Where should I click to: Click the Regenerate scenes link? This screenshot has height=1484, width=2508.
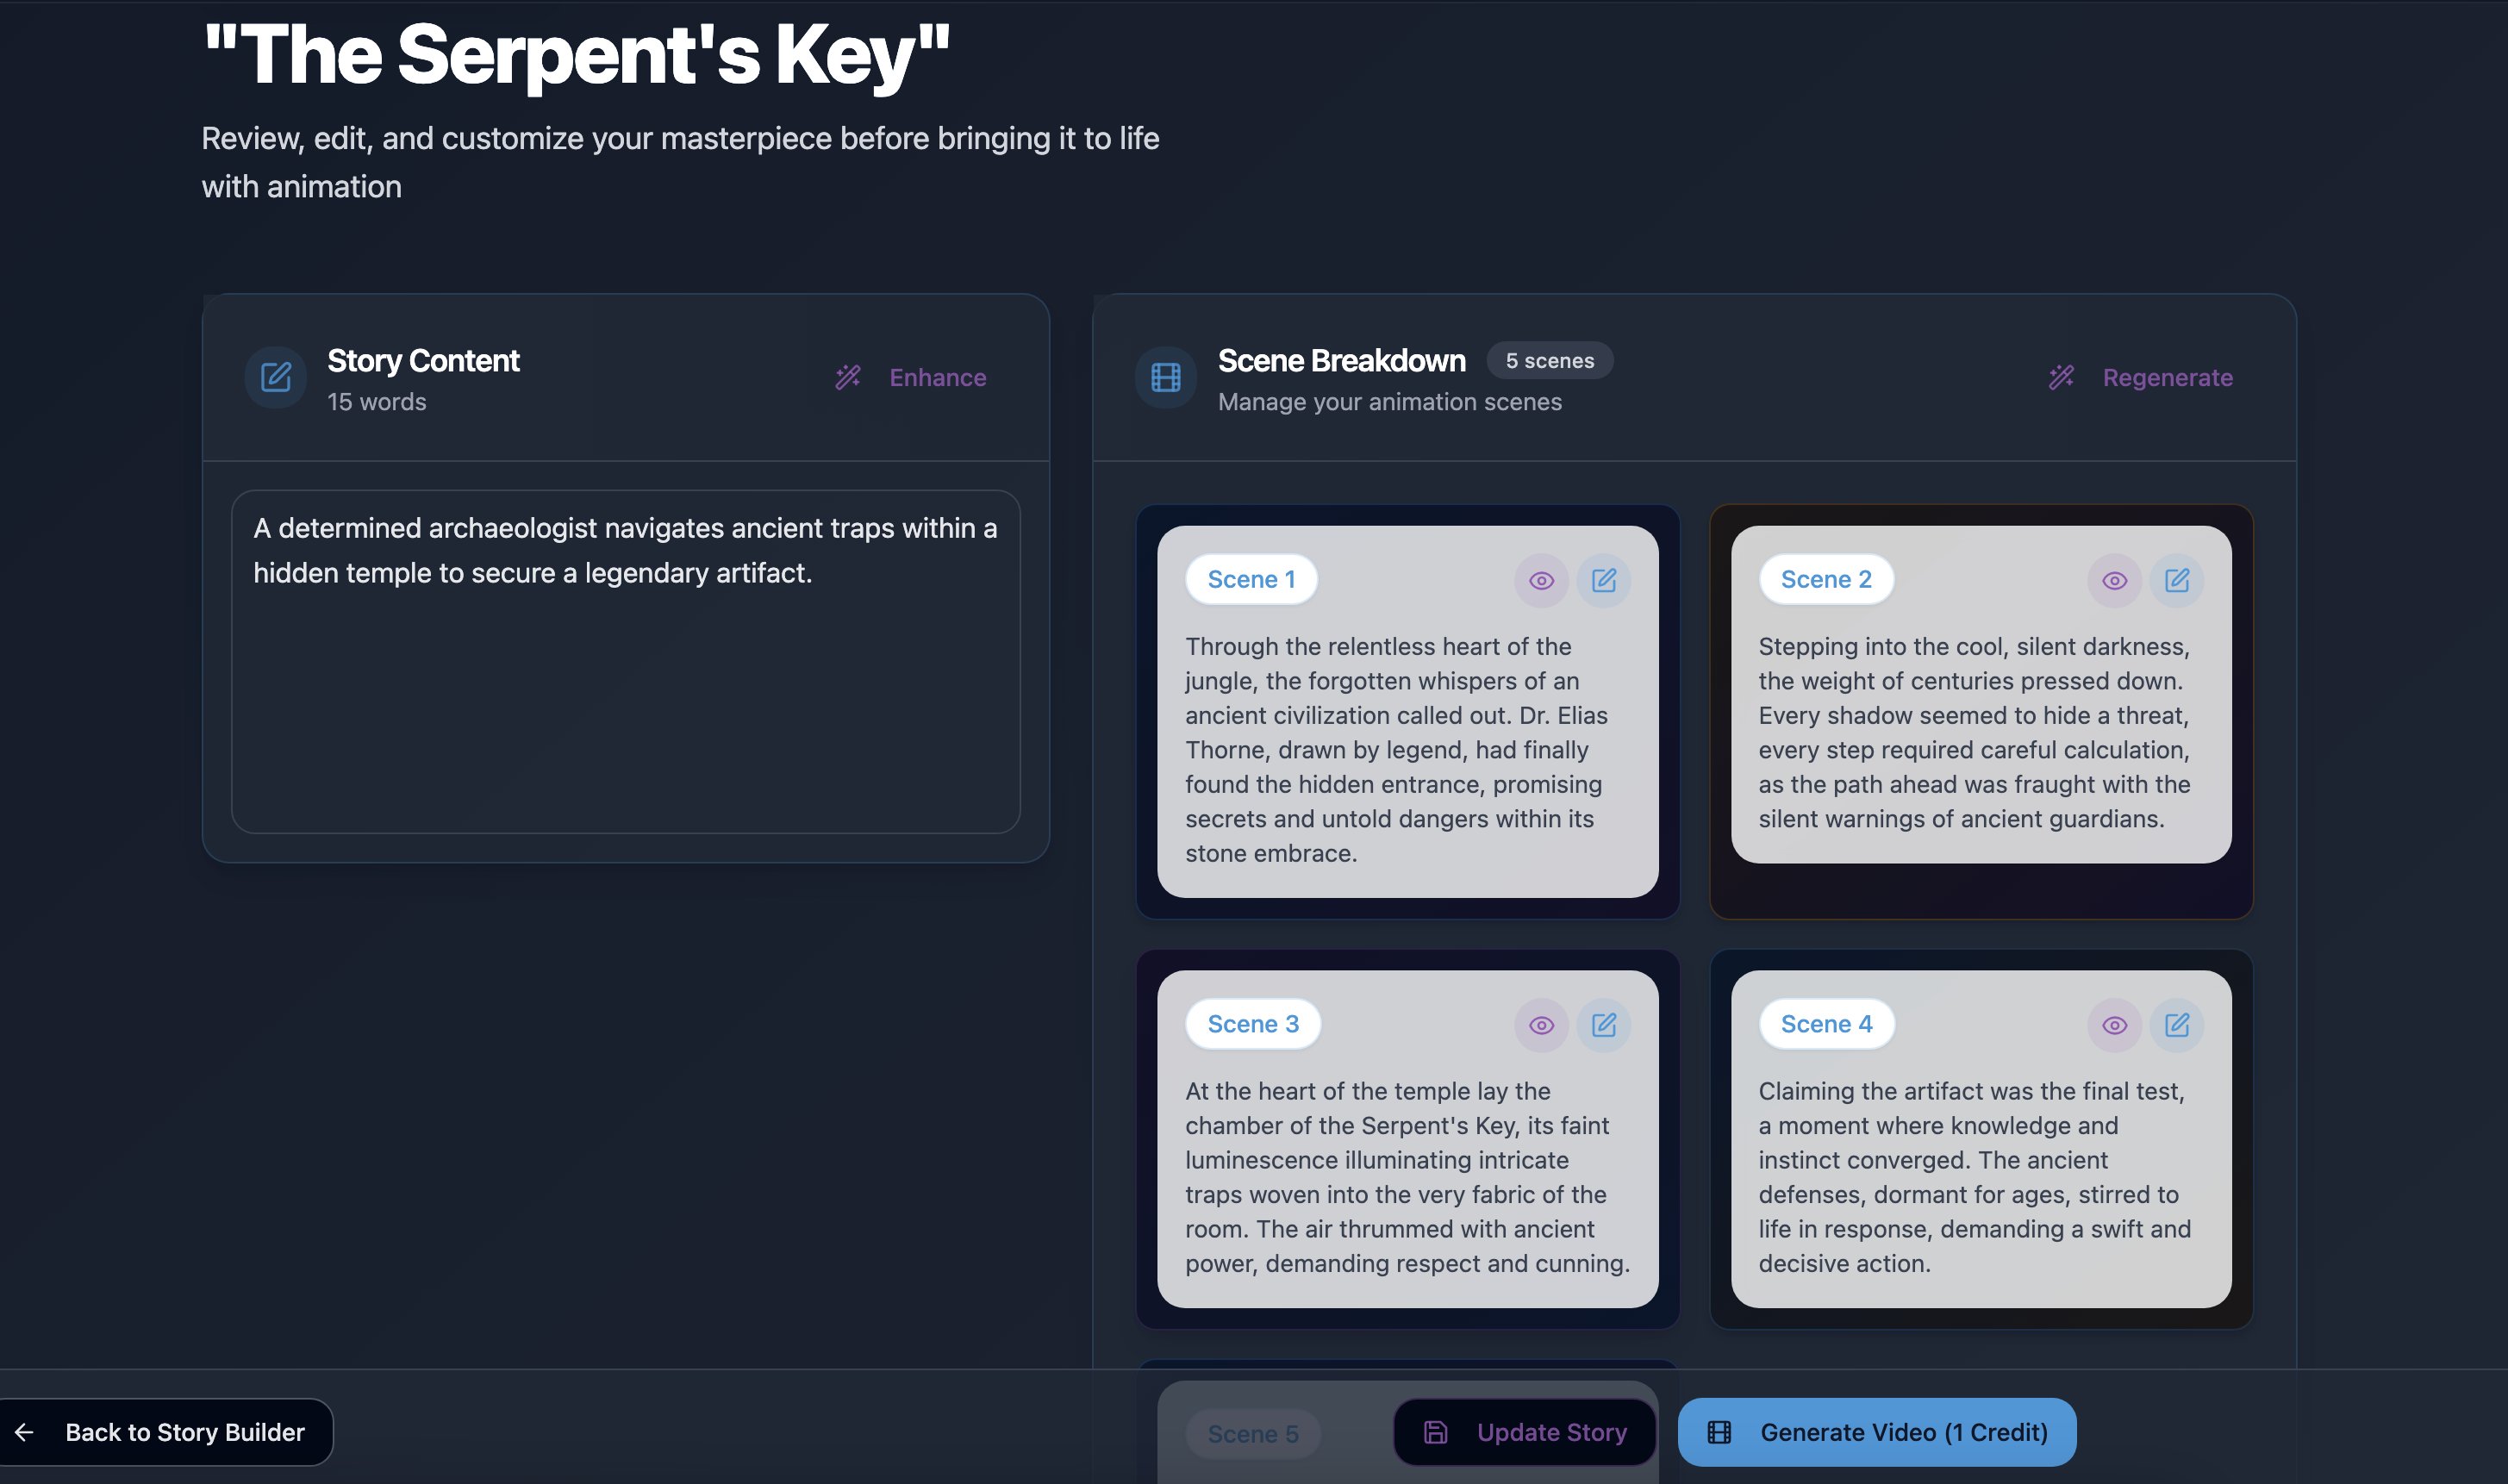[2167, 377]
